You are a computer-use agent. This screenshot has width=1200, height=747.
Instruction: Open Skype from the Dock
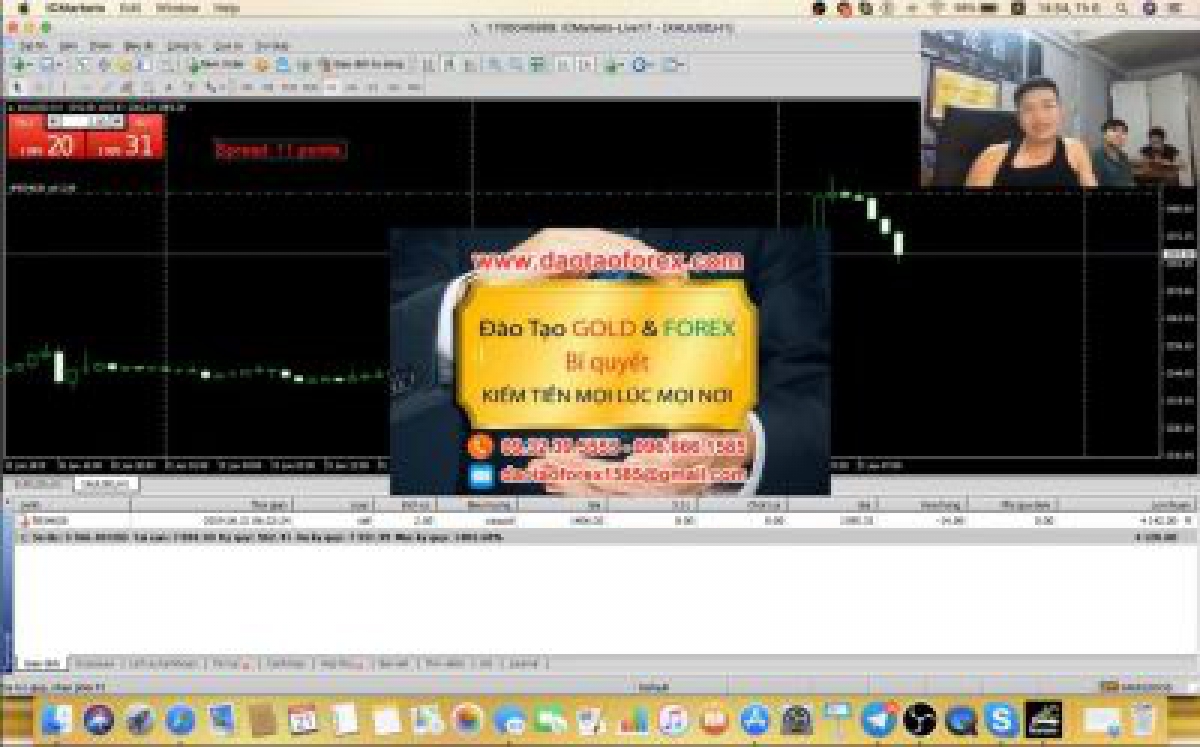coord(1001,719)
